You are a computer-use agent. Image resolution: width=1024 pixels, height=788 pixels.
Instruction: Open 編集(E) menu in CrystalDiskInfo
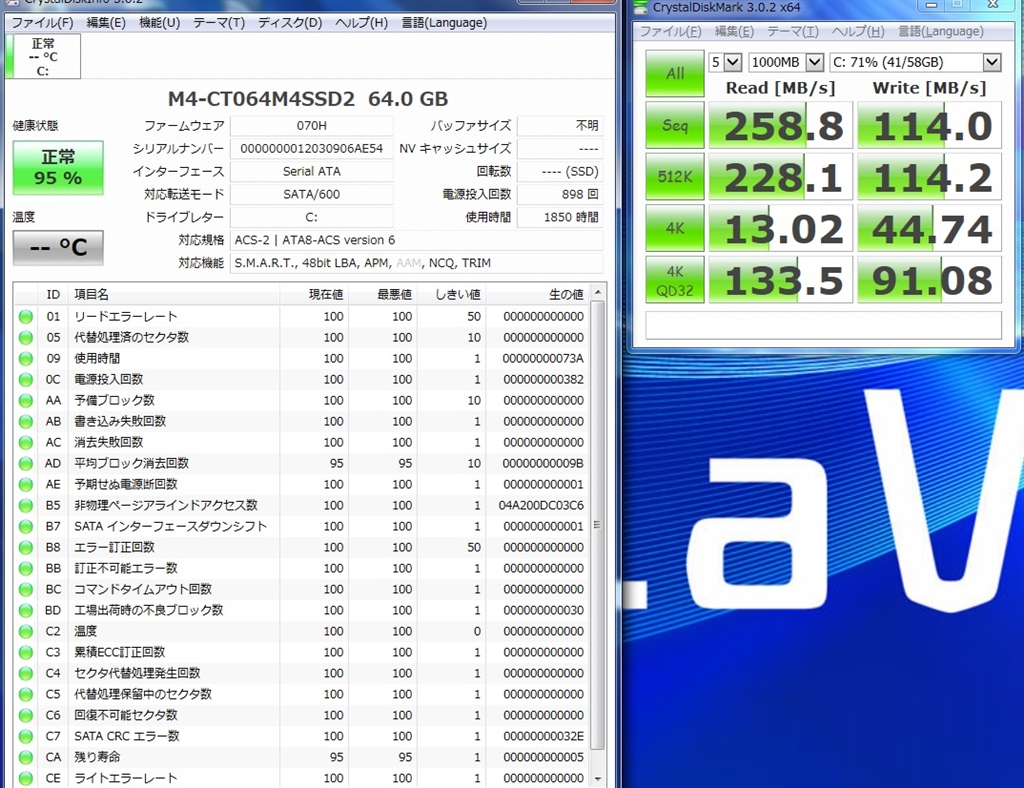105,23
